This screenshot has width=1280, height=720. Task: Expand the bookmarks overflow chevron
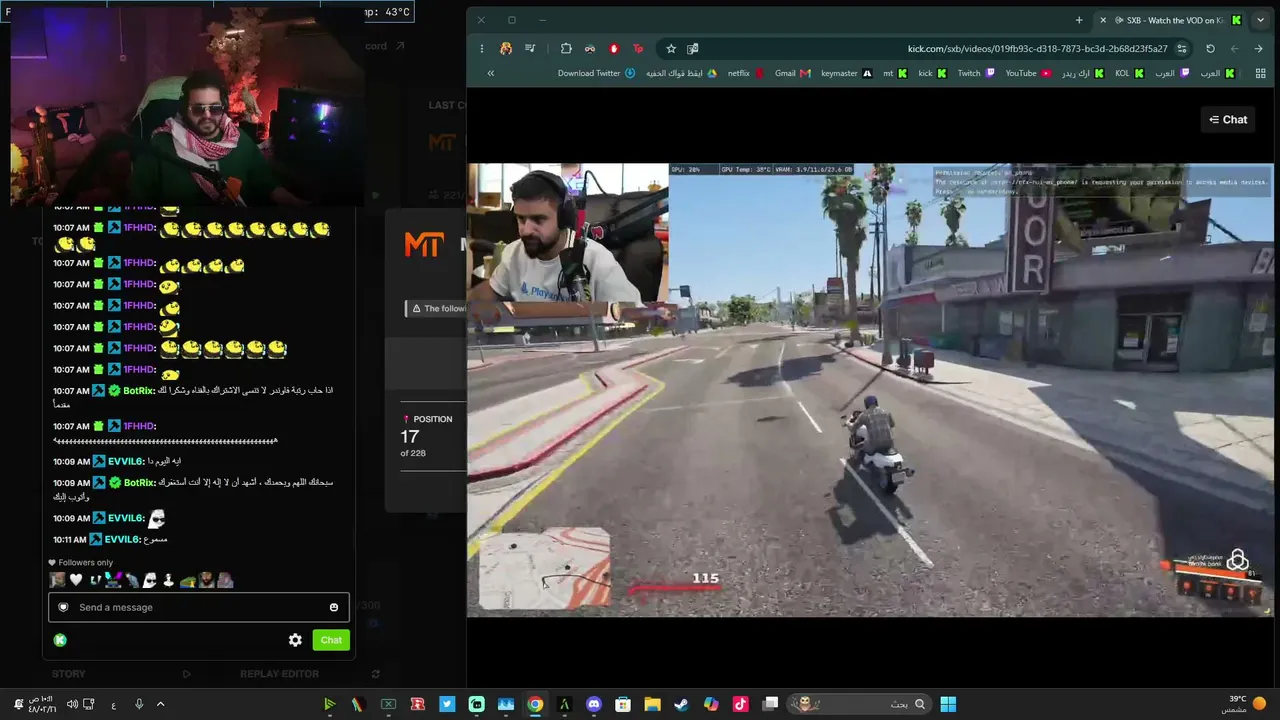point(490,73)
